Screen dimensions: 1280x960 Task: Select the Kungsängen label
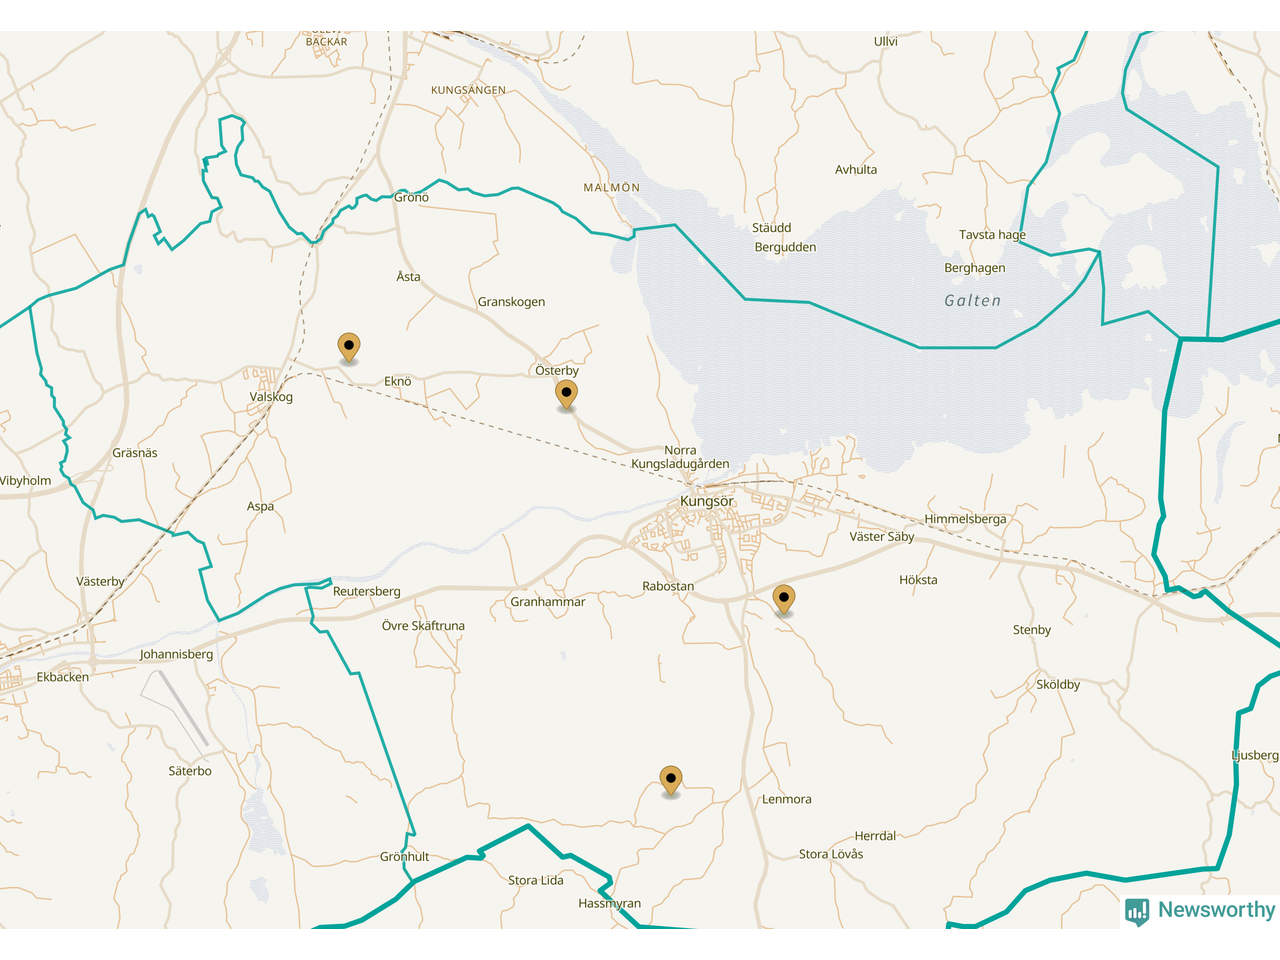(468, 90)
